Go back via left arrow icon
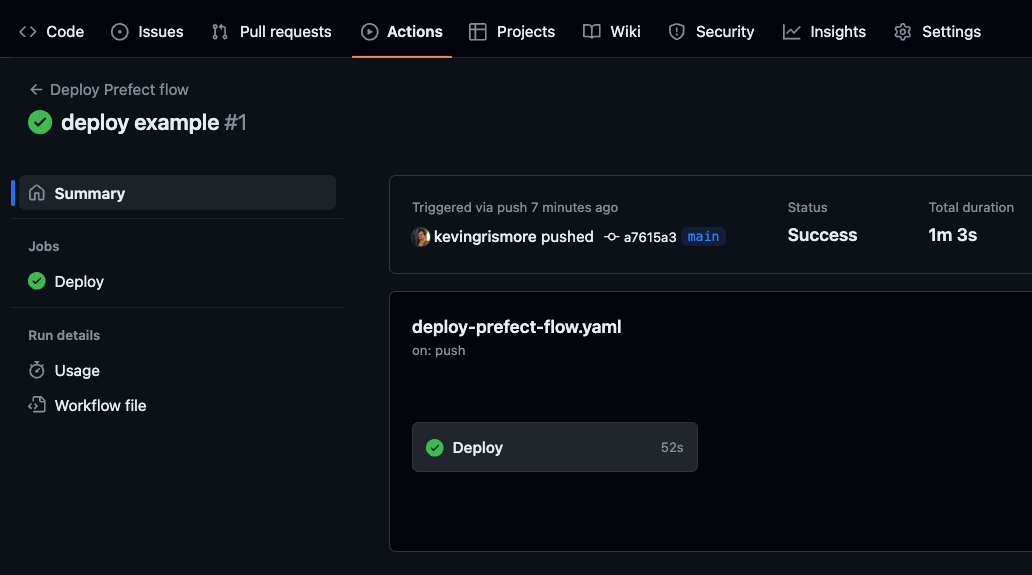The height and width of the screenshot is (575, 1032). tap(36, 89)
